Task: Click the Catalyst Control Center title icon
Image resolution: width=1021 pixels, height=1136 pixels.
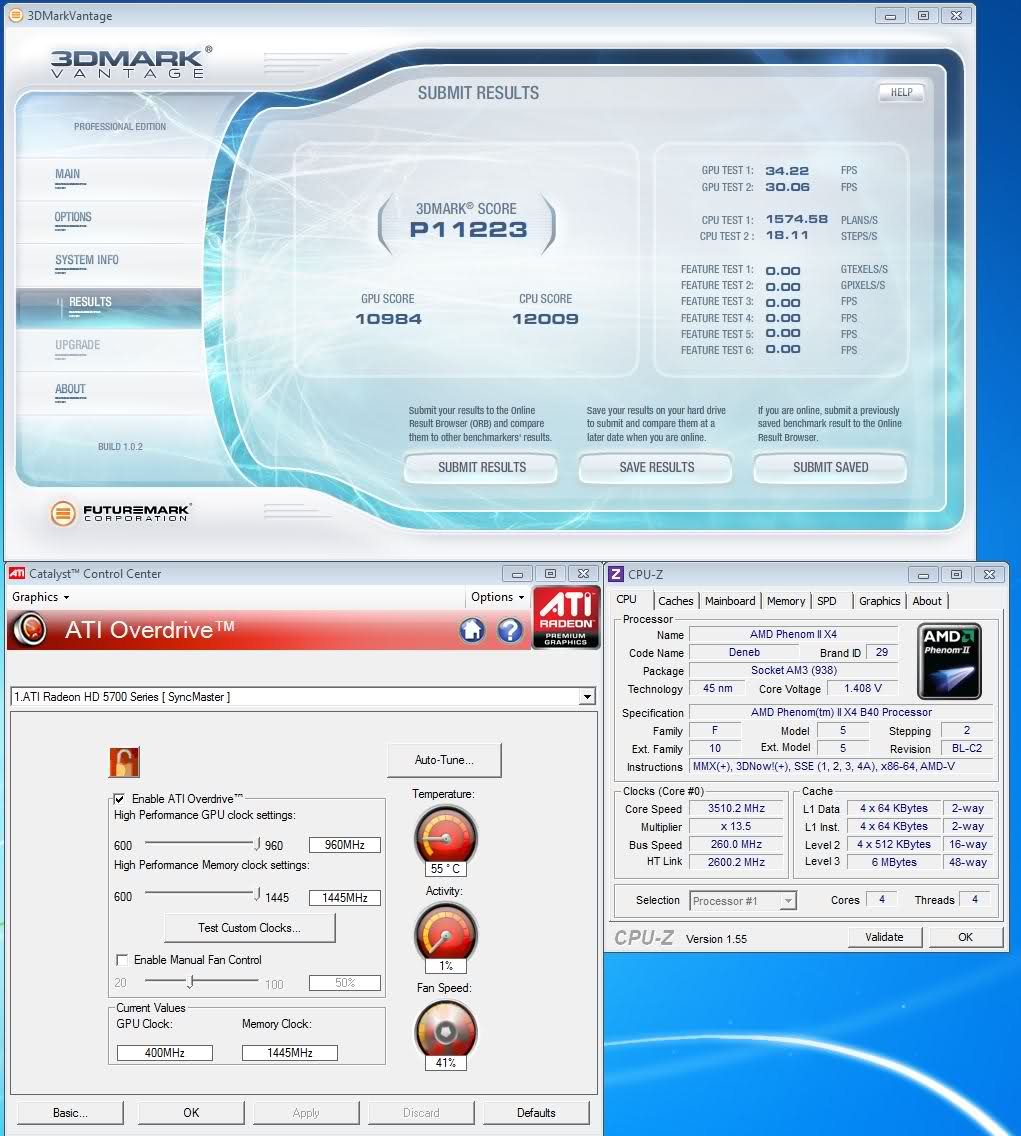Action: coord(17,573)
